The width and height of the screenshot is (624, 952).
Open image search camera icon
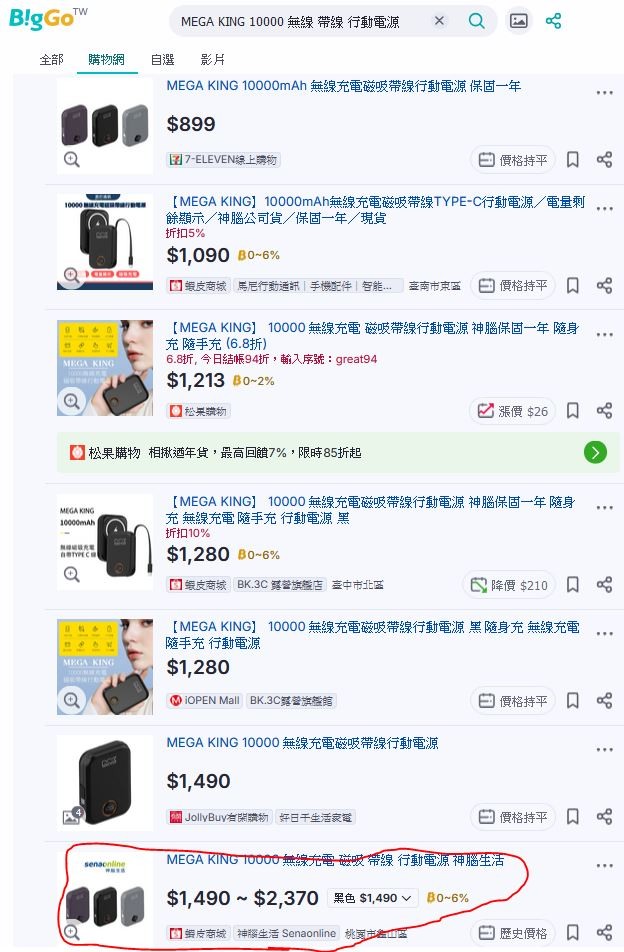click(x=518, y=21)
